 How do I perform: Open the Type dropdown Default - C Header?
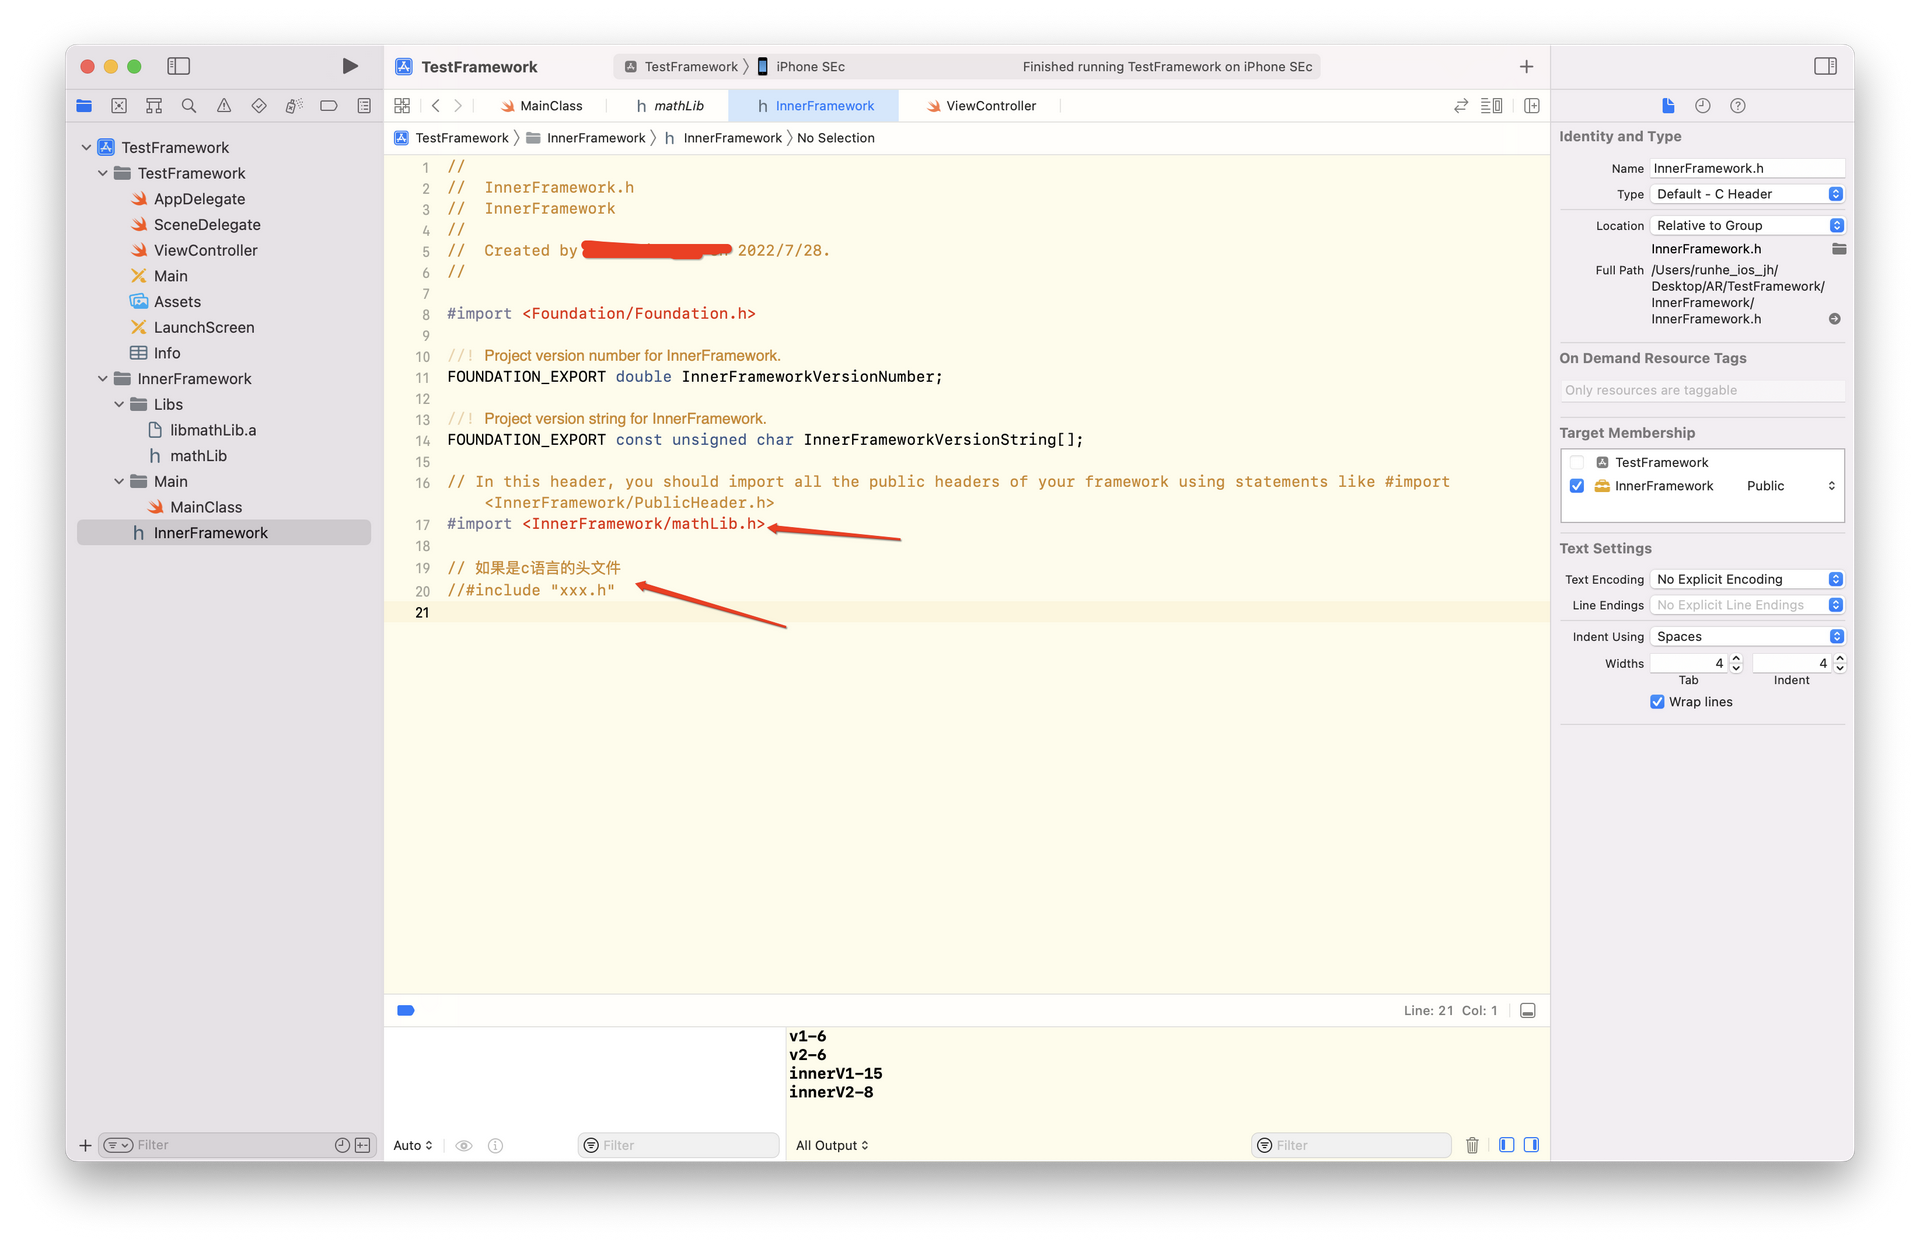tap(1747, 194)
